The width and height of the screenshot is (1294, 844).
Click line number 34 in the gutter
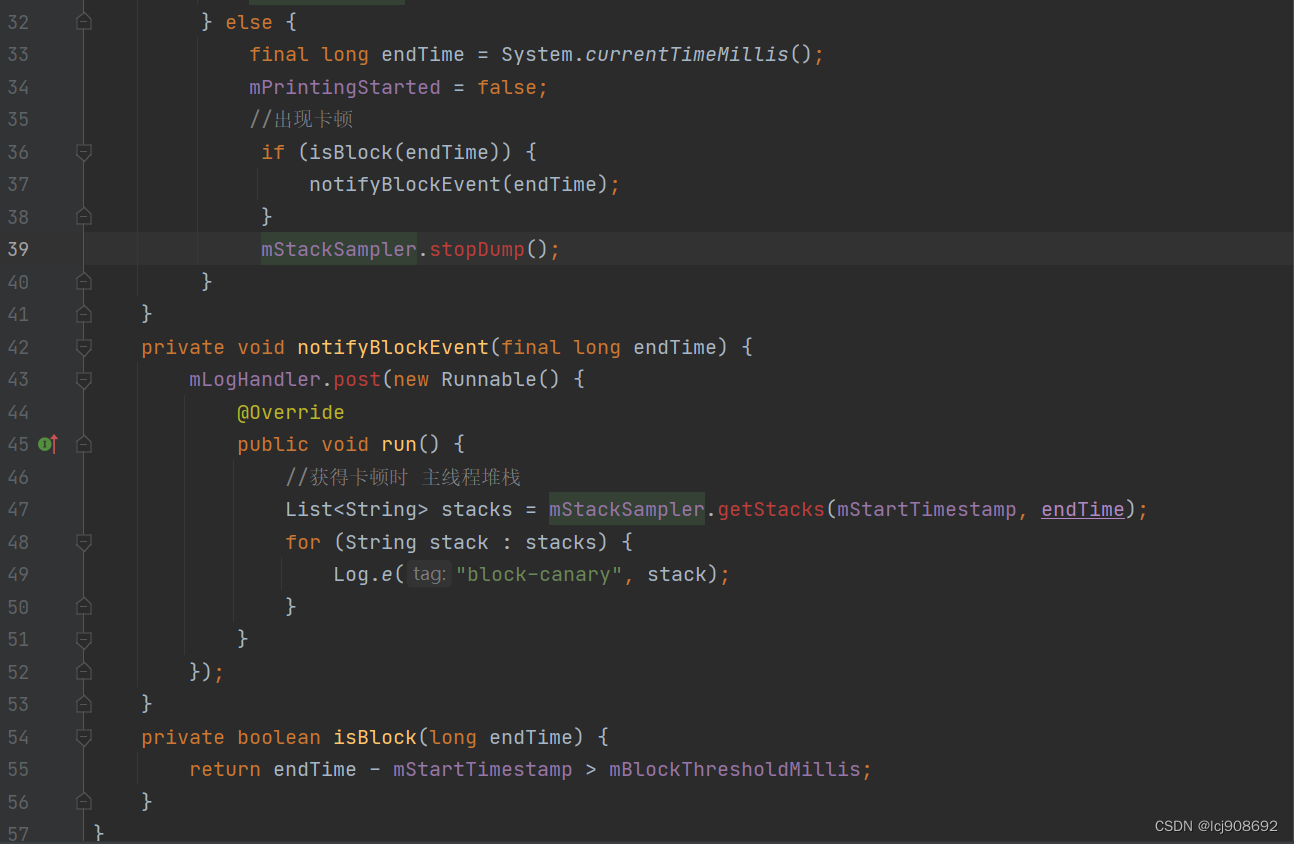pos(18,87)
